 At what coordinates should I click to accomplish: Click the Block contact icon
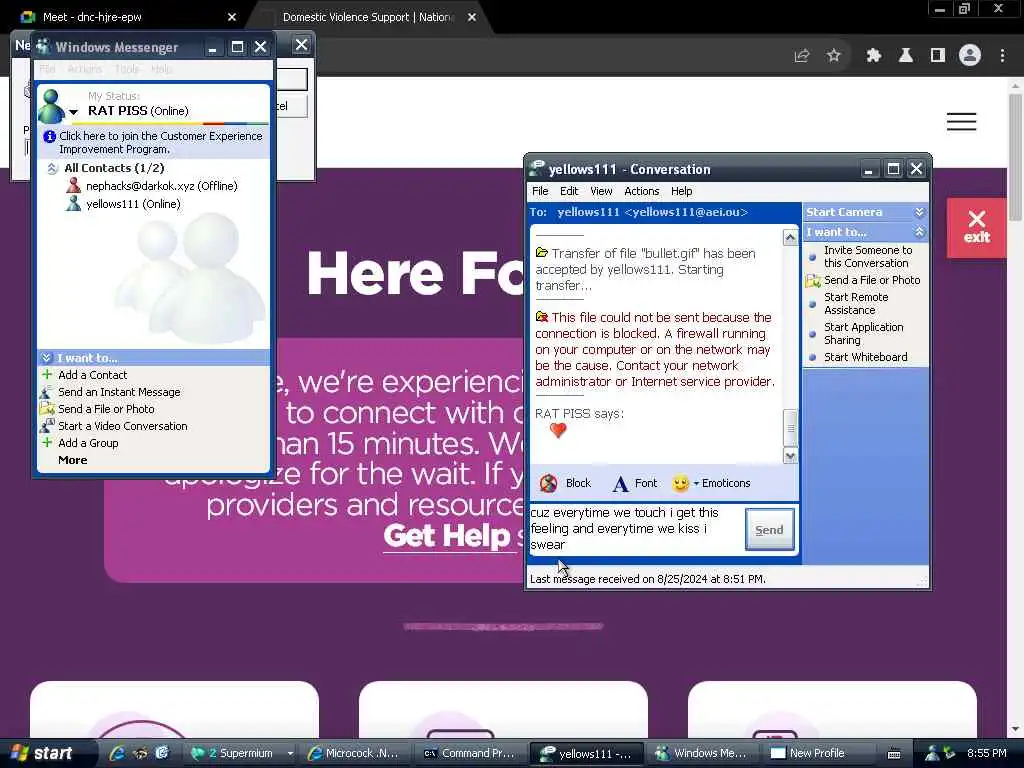[x=549, y=483]
